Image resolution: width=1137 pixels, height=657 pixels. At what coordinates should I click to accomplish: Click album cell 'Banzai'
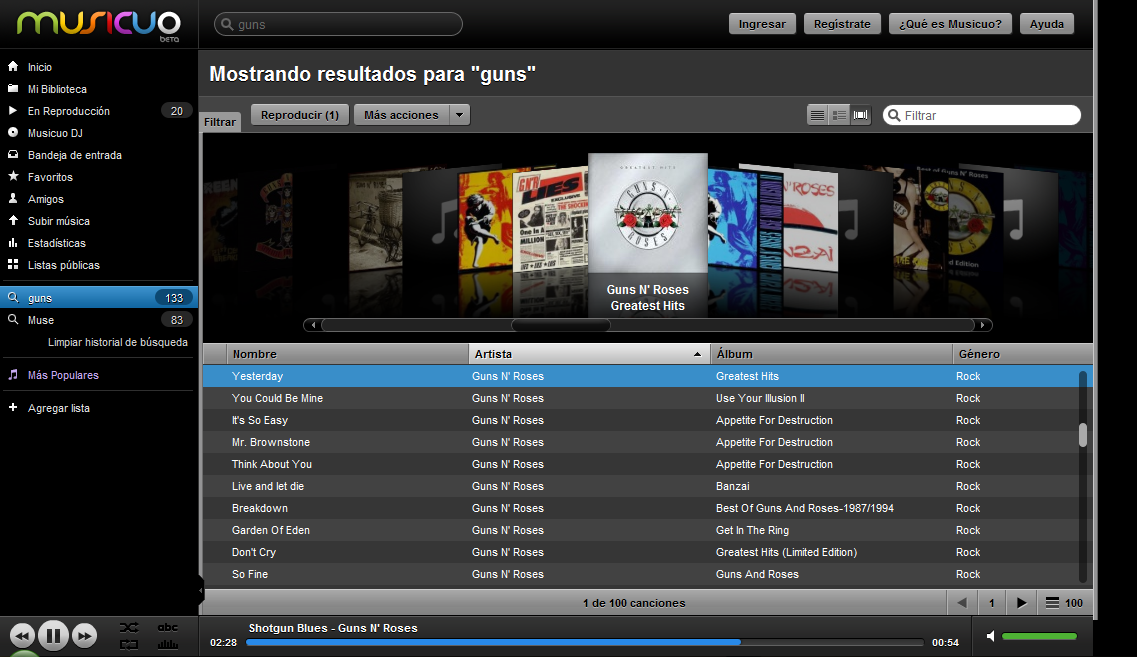pyautogui.click(x=732, y=486)
